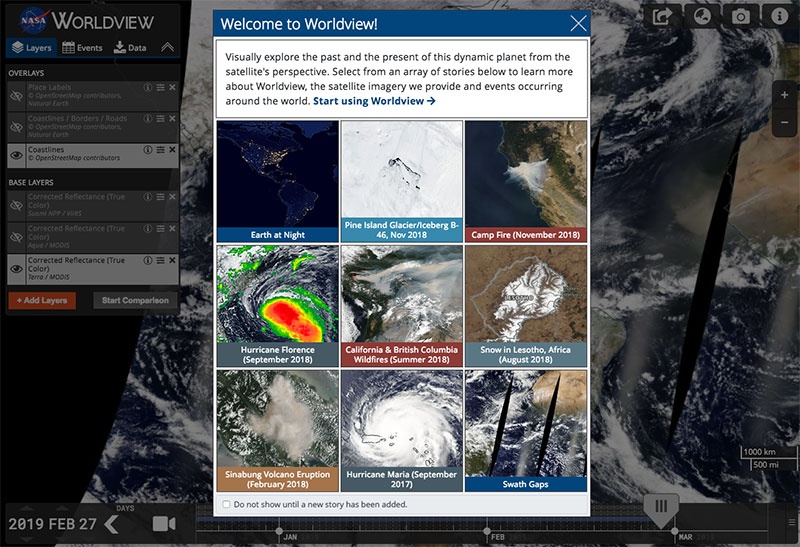800x547 pixels.
Task: Collapse the sidebar with double chevron
Action: pyautogui.click(x=167, y=47)
